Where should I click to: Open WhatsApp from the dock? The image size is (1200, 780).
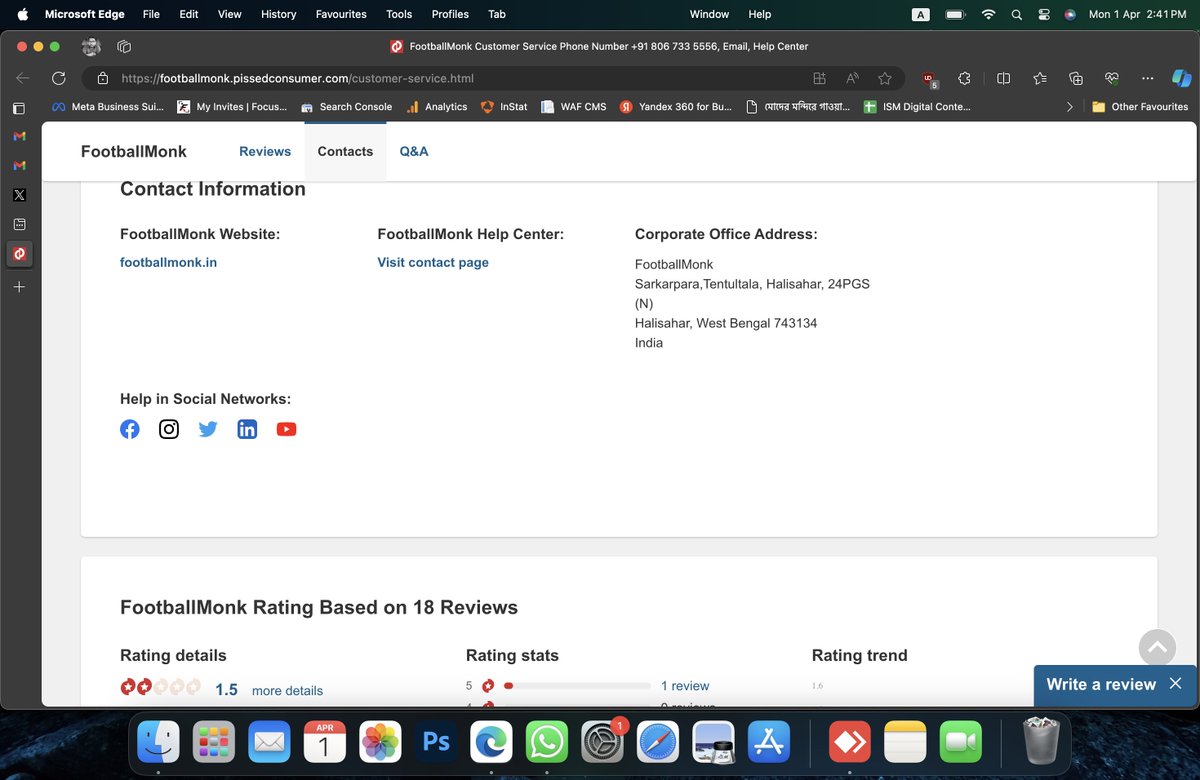click(547, 742)
